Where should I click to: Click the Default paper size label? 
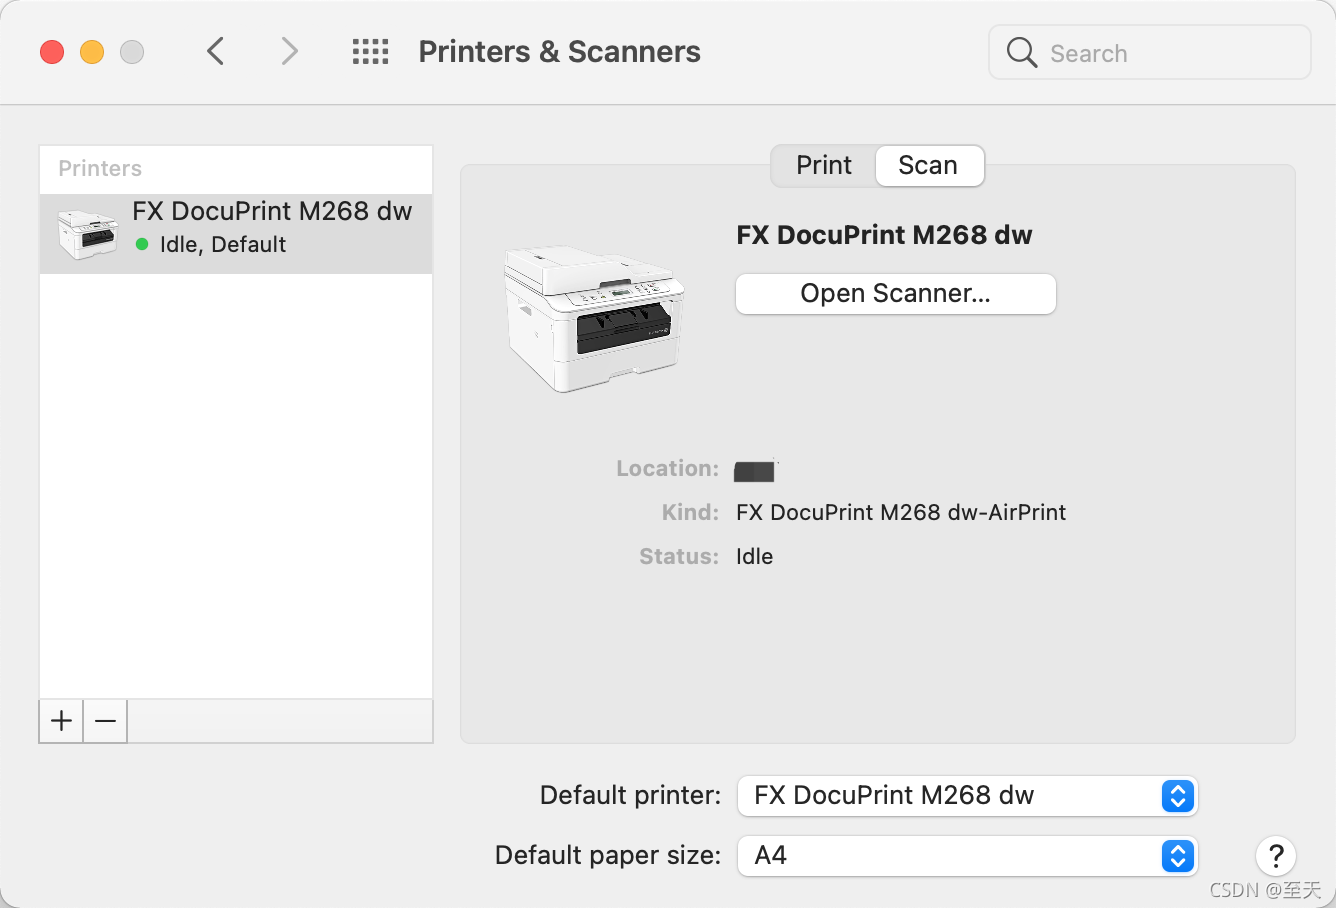(x=608, y=855)
